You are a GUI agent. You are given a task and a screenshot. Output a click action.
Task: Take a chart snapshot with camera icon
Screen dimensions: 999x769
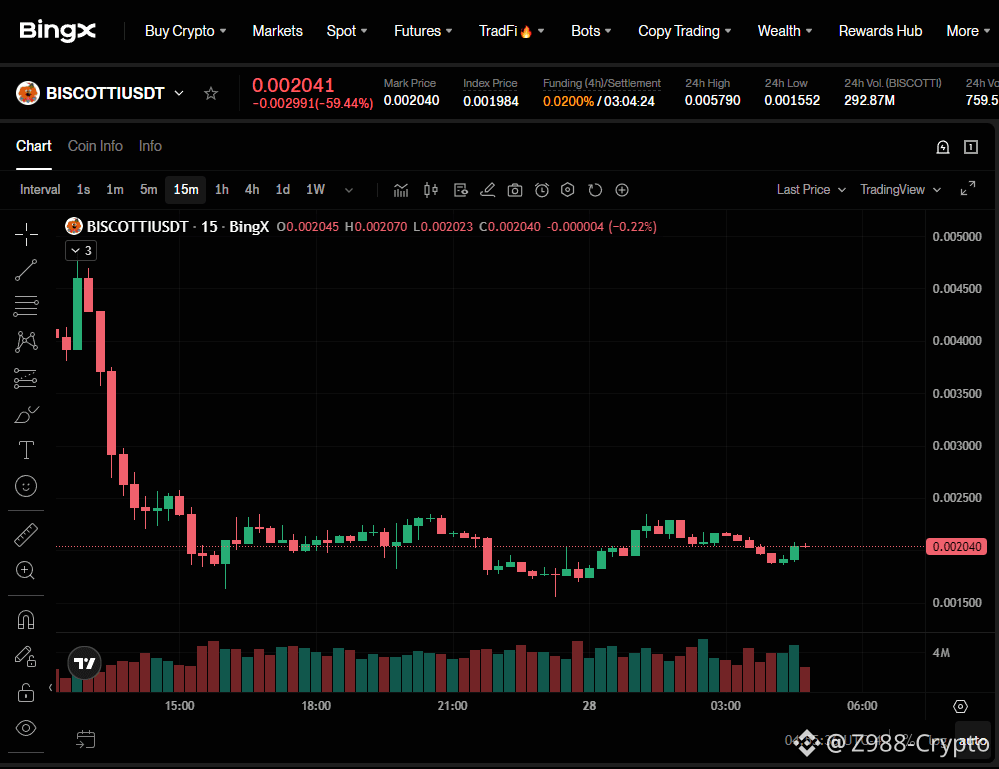coord(515,190)
